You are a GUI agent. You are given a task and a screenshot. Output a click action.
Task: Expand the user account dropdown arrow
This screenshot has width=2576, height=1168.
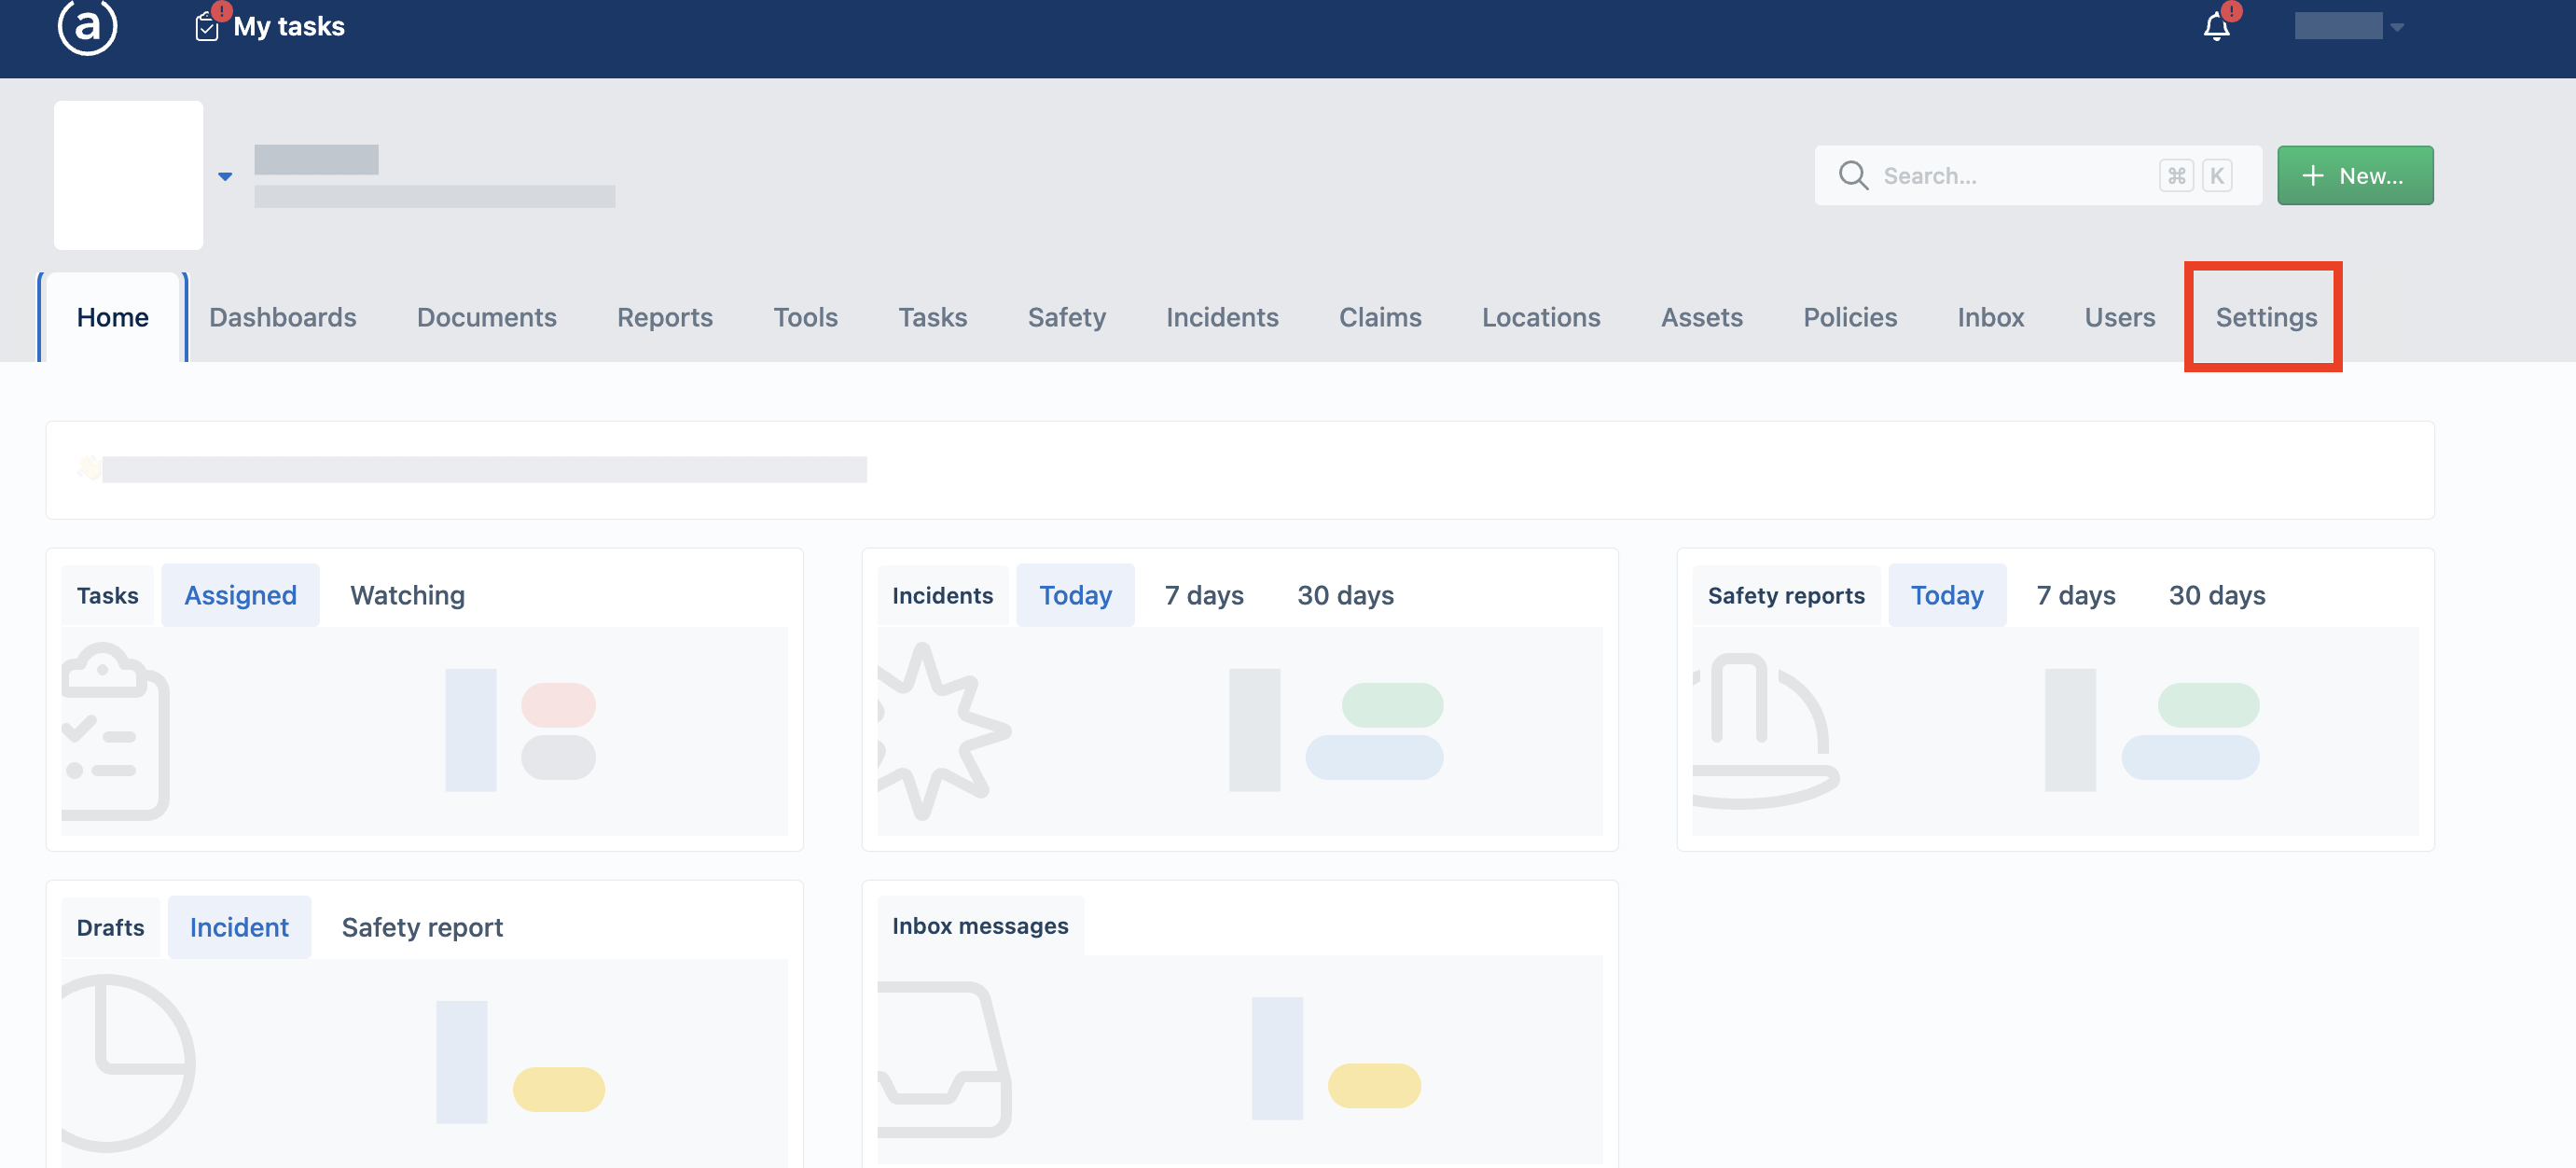2397,27
